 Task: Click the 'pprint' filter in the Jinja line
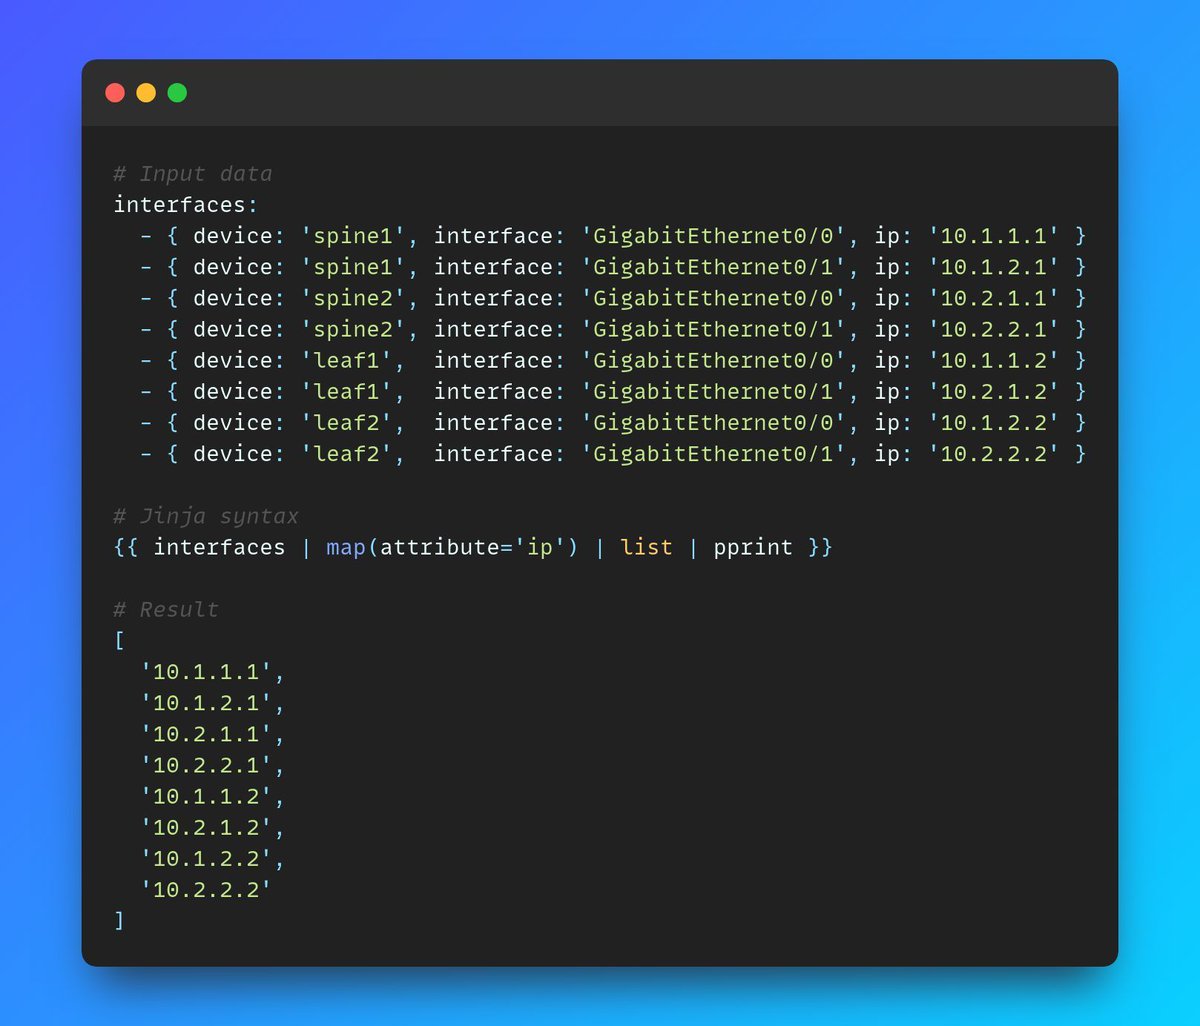(753, 547)
